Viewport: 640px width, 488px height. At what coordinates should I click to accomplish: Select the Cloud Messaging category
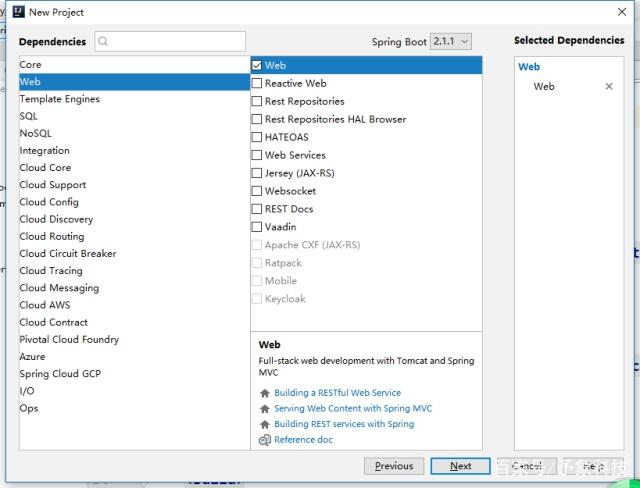tap(134, 288)
